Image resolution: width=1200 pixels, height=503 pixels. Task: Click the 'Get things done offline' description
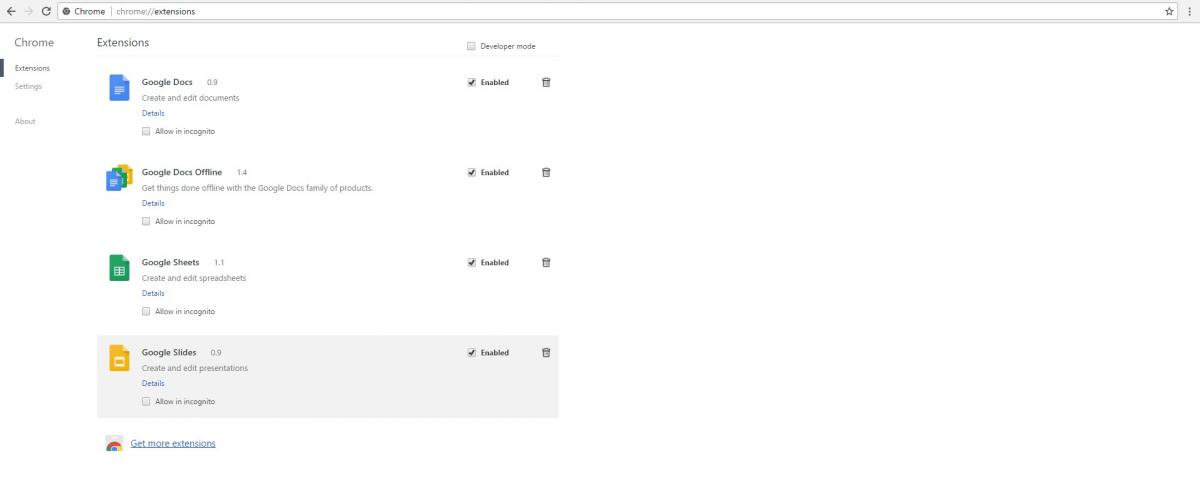(258, 188)
